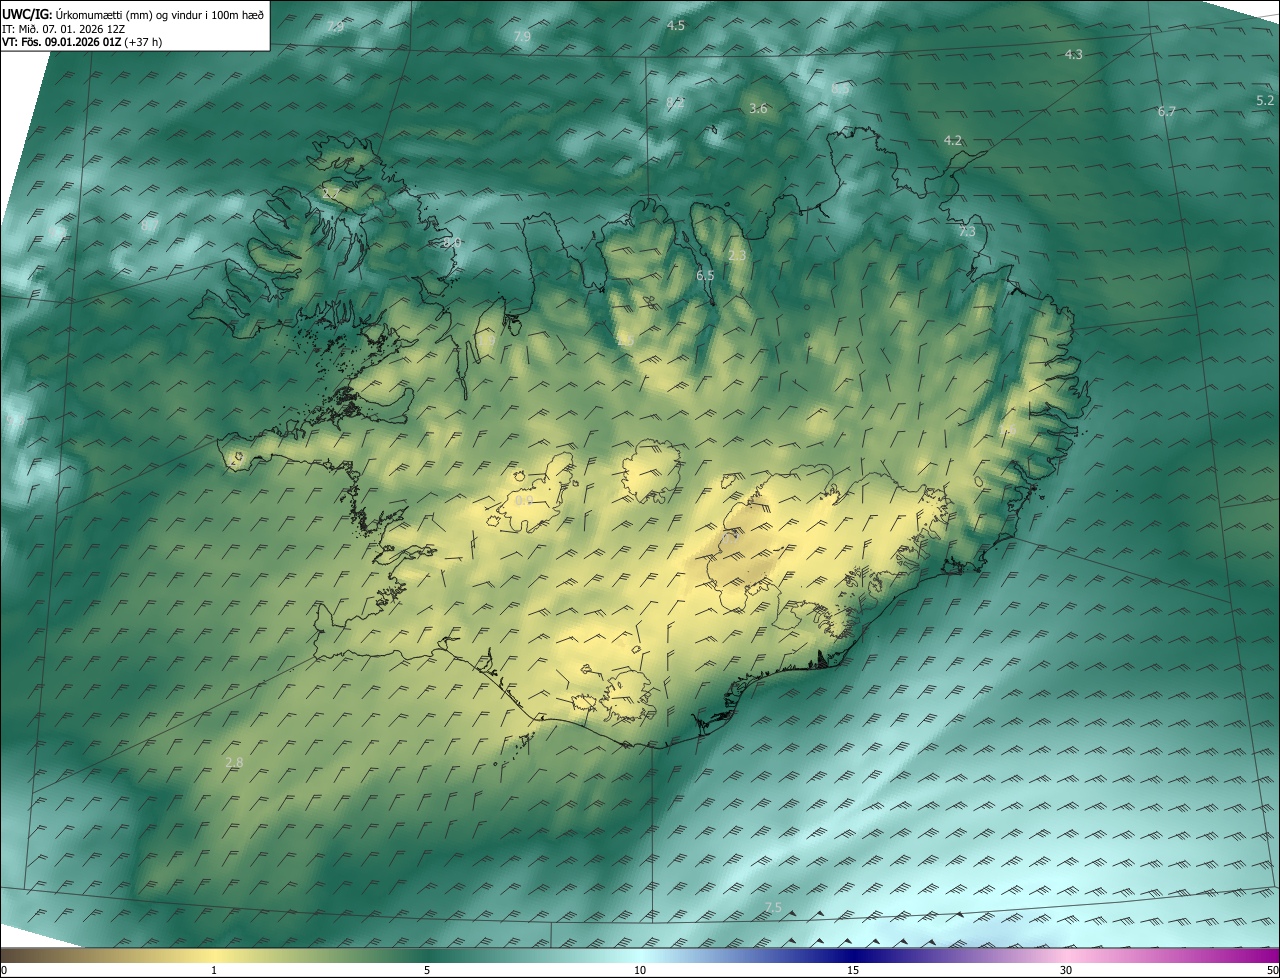Click the valid time 'VT: Fös. 09.01.2026 01Z'
Image resolution: width=1280 pixels, height=978 pixels.
click(x=61, y=43)
